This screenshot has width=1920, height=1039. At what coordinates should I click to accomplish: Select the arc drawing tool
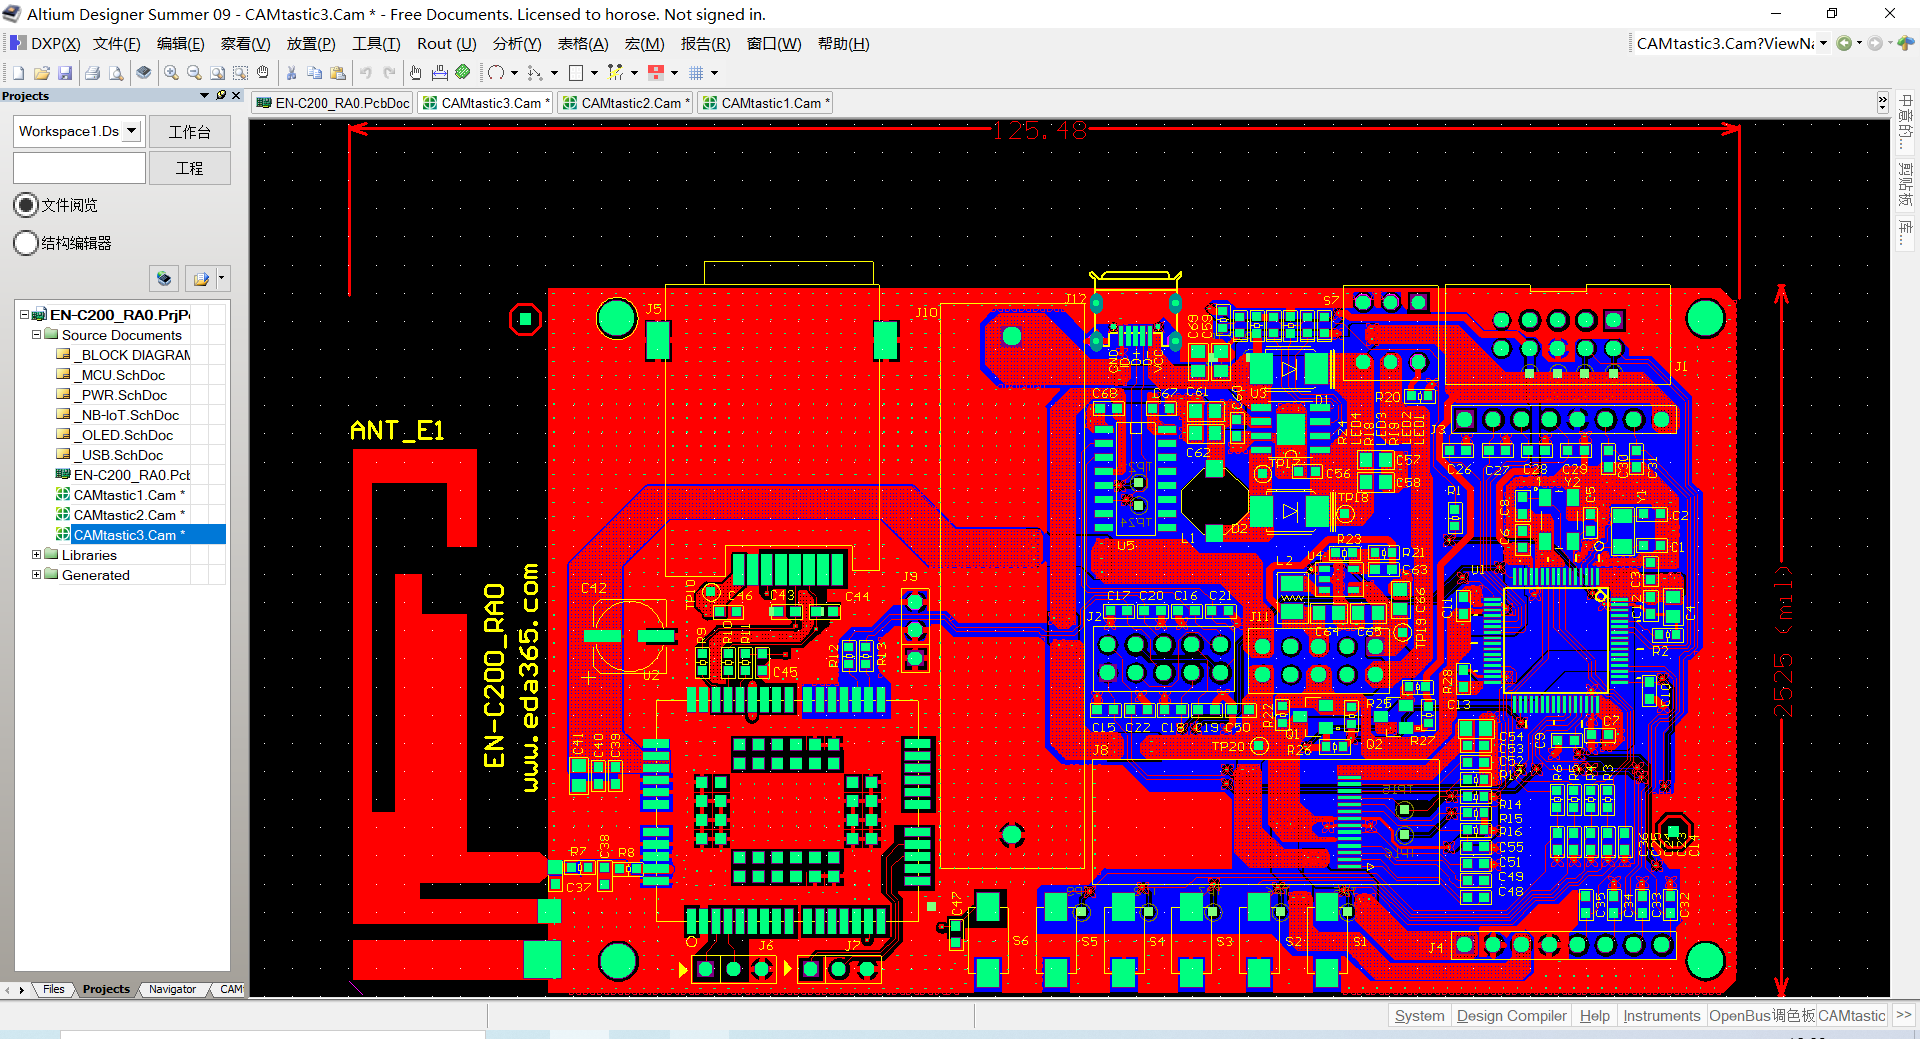496,73
